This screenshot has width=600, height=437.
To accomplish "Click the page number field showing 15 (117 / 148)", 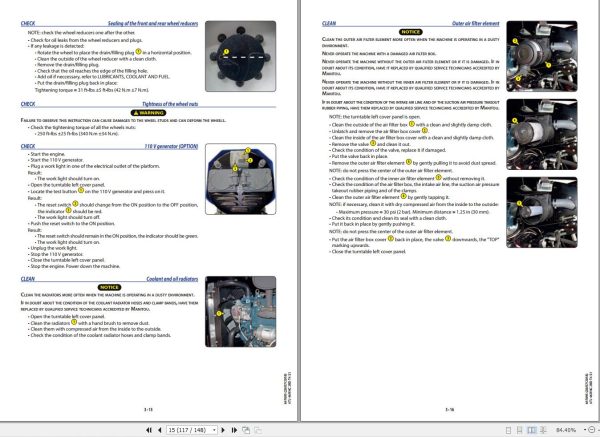I will pyautogui.click(x=189, y=430).
